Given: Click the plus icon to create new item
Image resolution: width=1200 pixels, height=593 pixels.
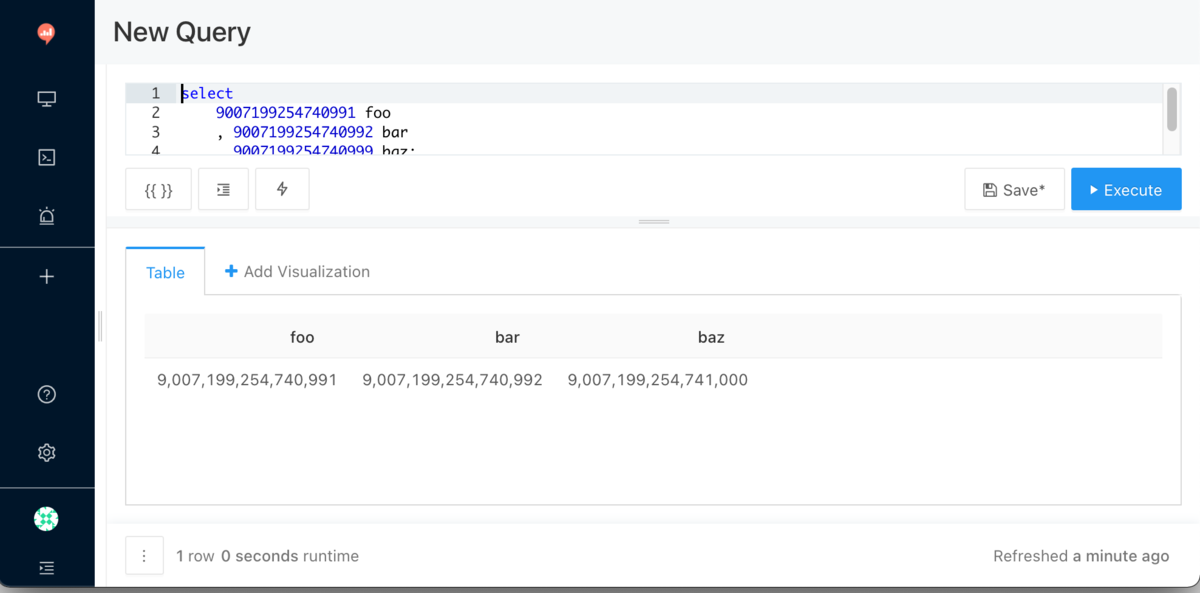Looking at the screenshot, I should point(46,277).
